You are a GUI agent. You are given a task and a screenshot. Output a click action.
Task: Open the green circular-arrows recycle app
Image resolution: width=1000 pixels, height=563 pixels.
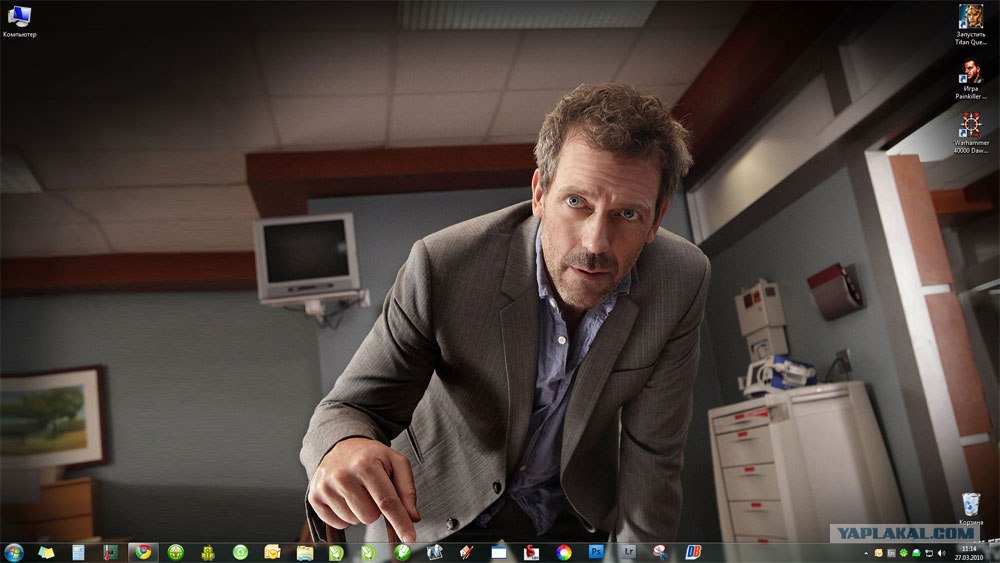[x=240, y=552]
